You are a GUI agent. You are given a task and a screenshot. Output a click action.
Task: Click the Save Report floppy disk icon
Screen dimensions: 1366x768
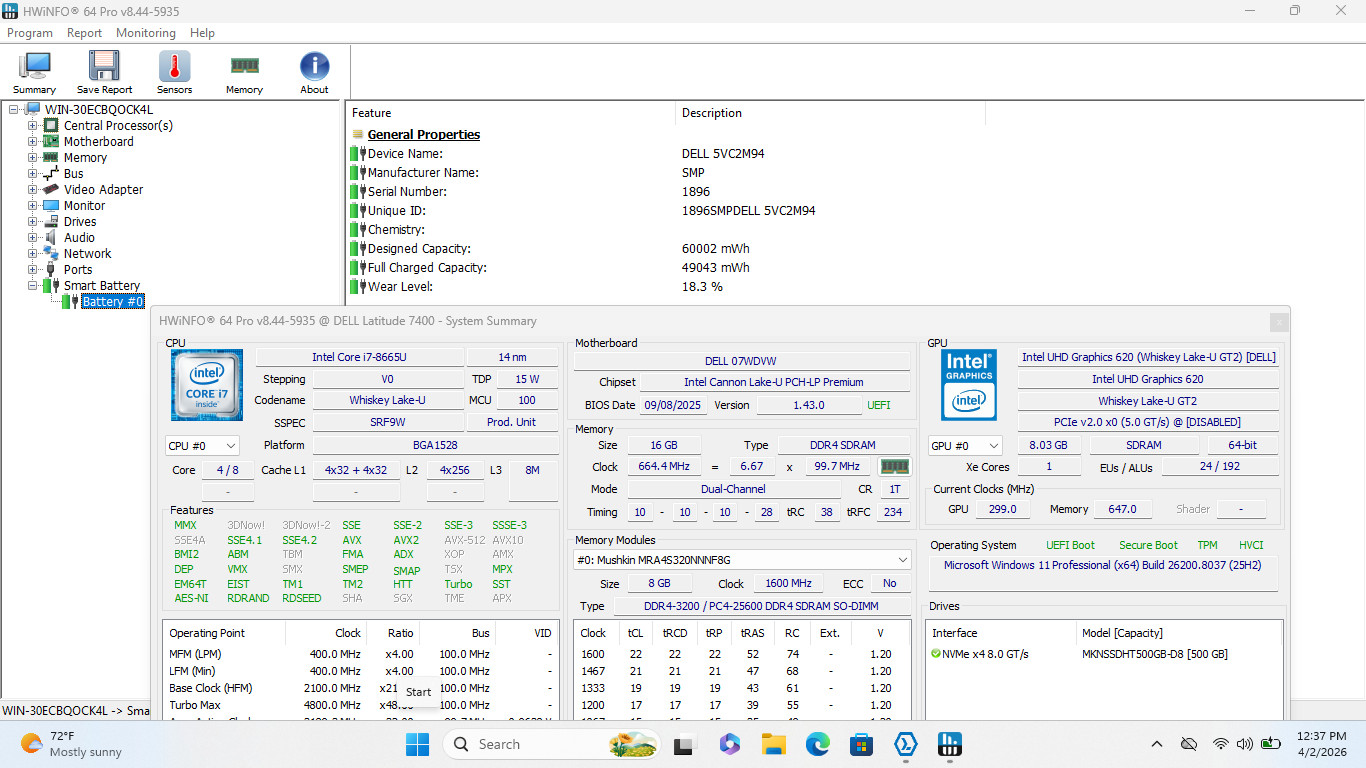[104, 66]
